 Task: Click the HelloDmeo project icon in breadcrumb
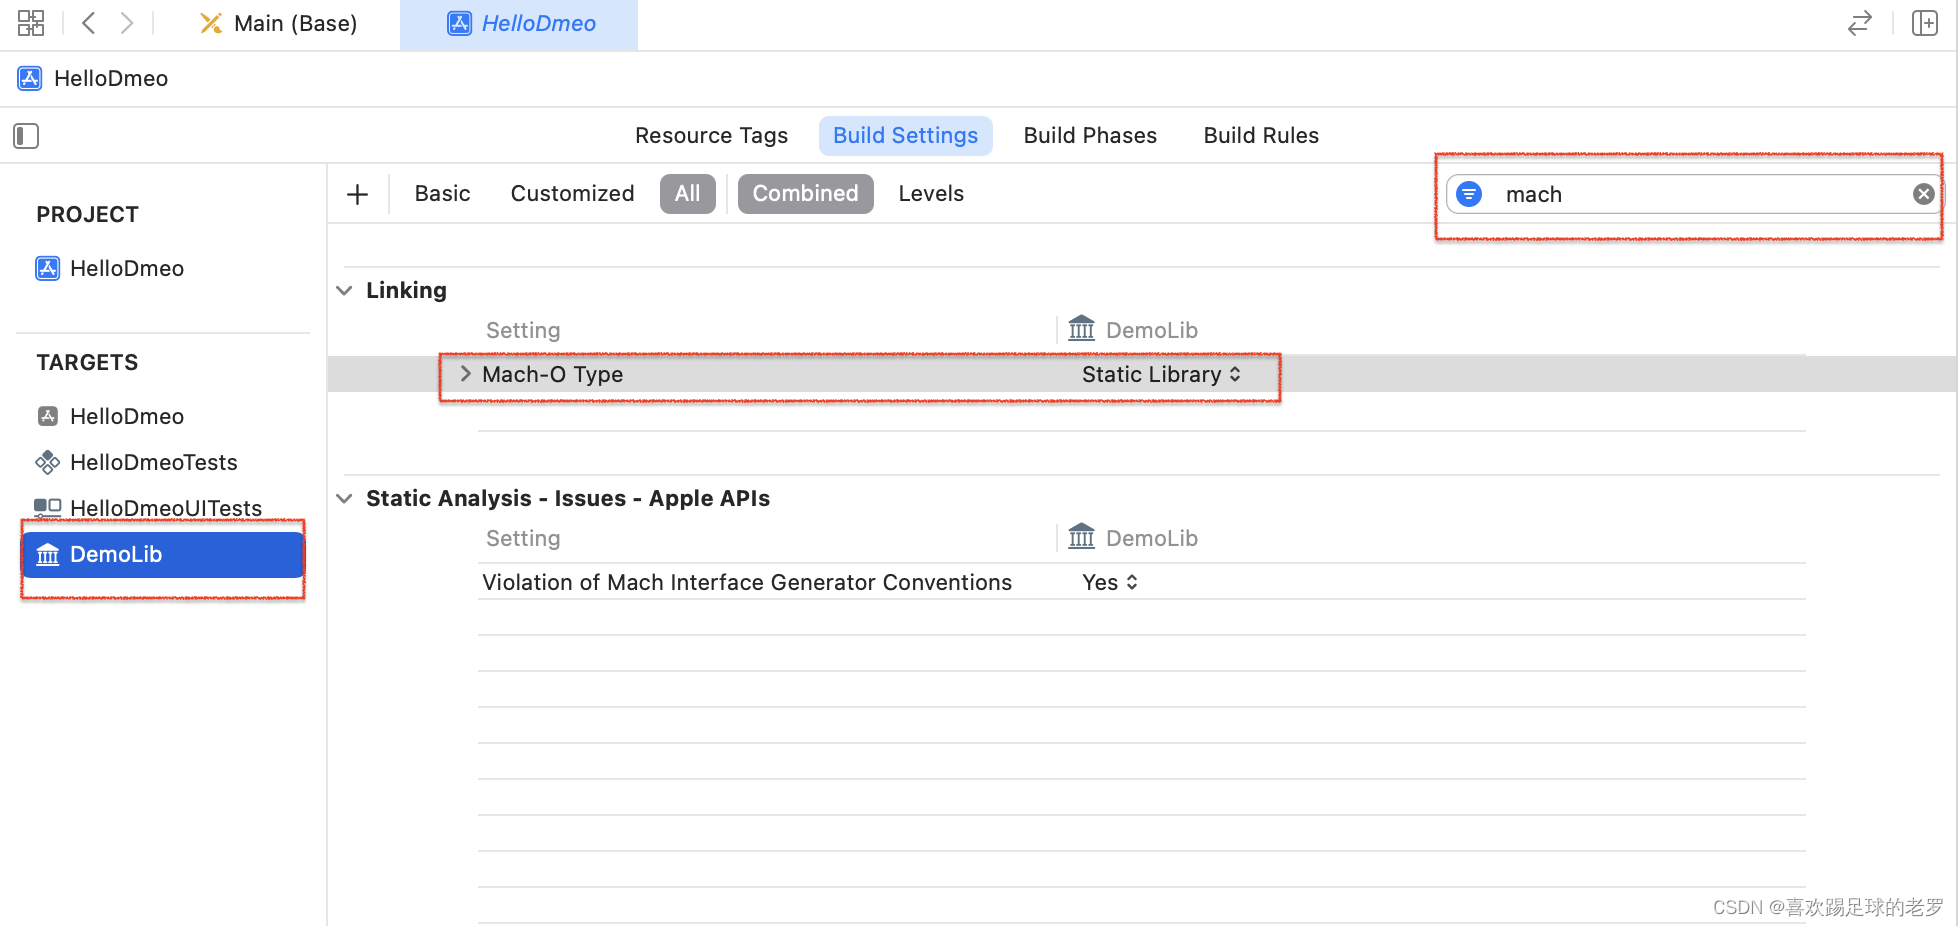(30, 78)
